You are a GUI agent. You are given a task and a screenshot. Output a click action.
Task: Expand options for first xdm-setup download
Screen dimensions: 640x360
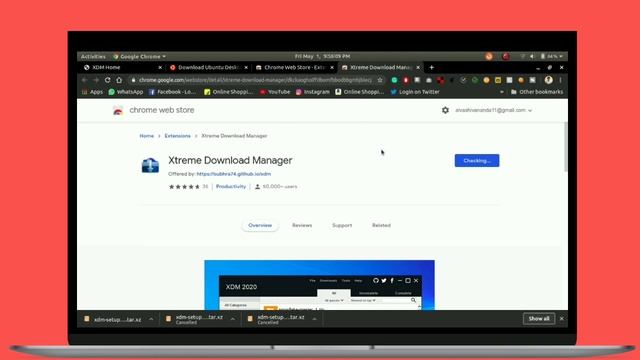[x=151, y=319]
